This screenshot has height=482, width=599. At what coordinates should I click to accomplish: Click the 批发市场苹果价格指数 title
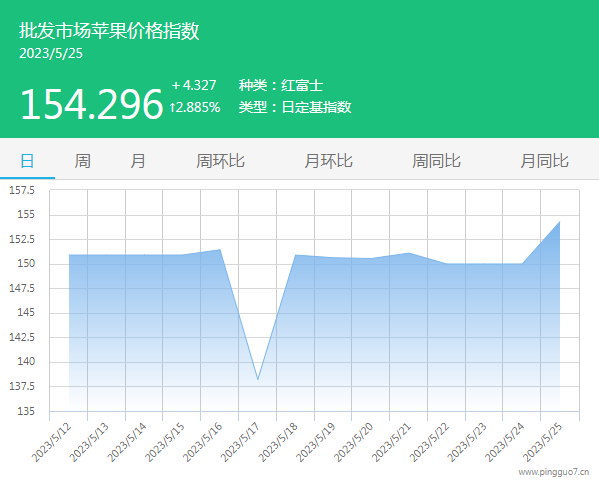tap(109, 31)
